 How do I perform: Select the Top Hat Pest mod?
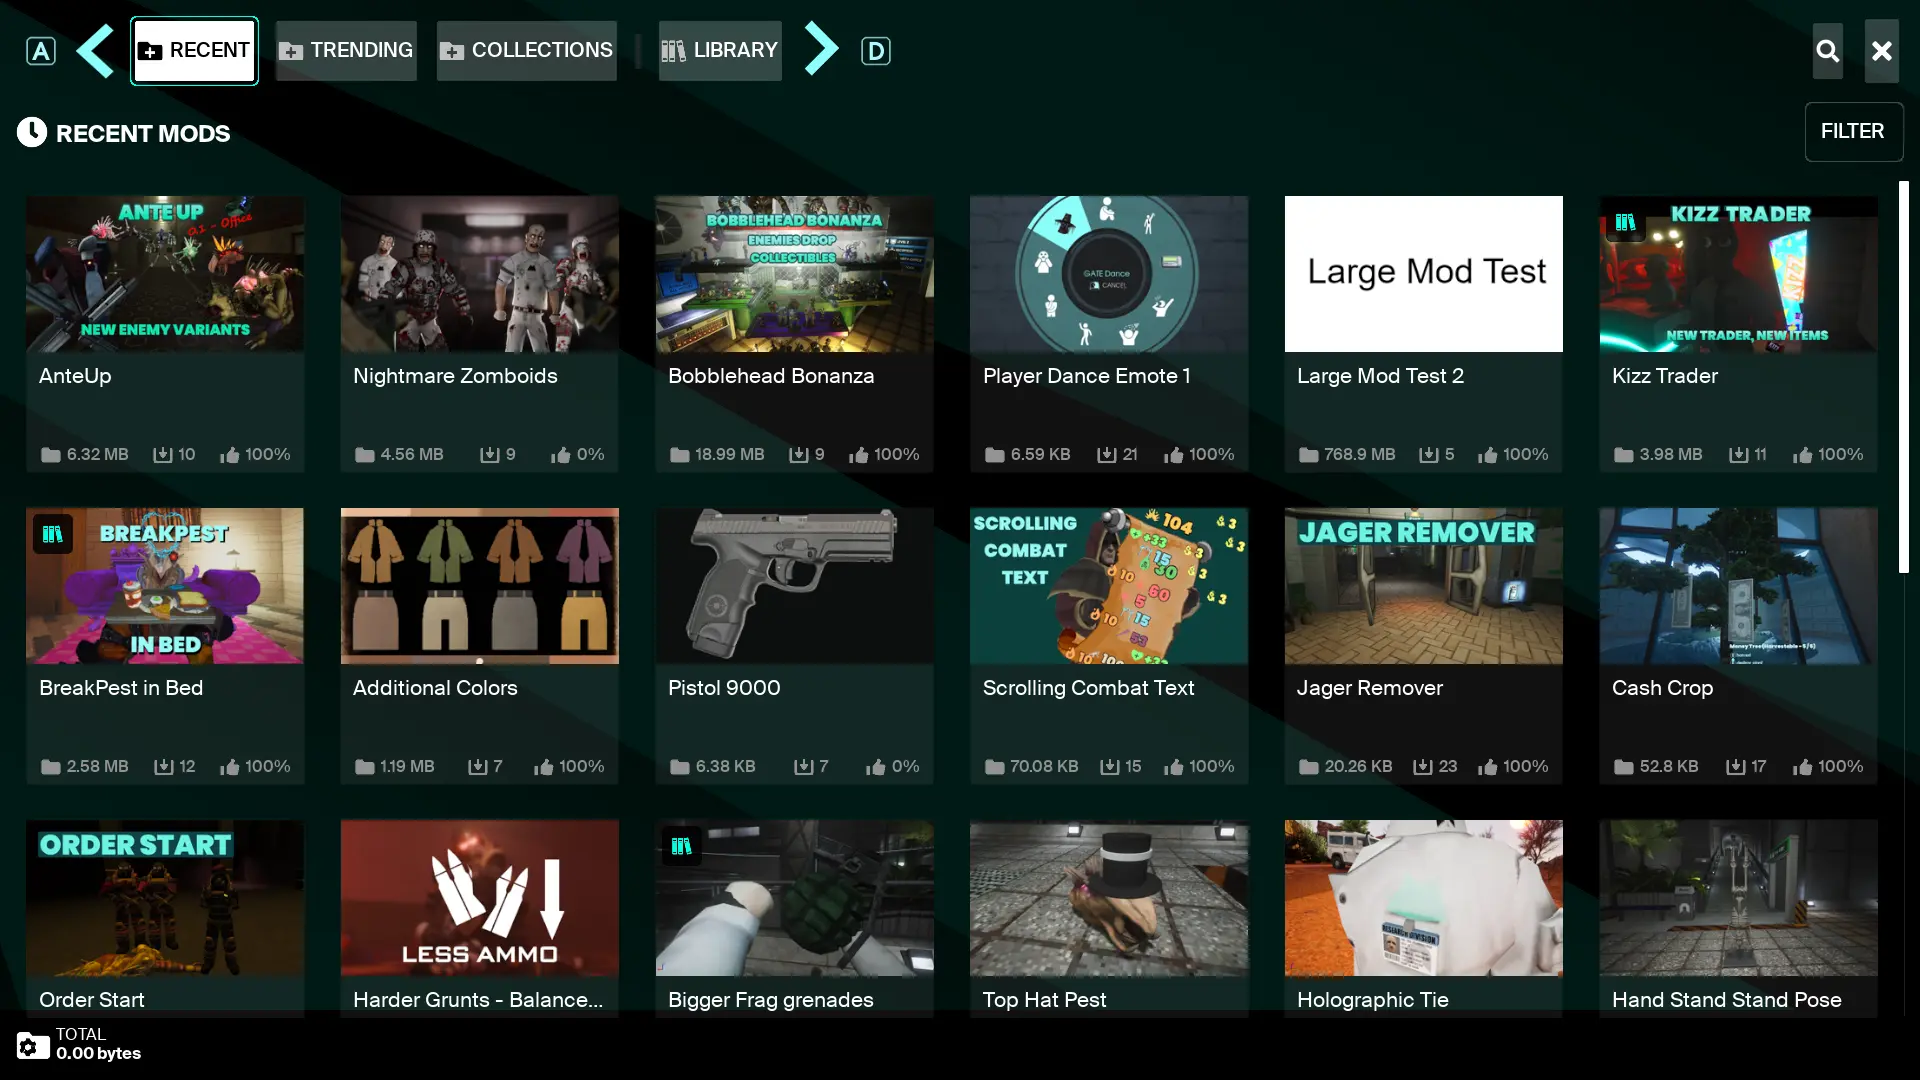(x=1109, y=919)
